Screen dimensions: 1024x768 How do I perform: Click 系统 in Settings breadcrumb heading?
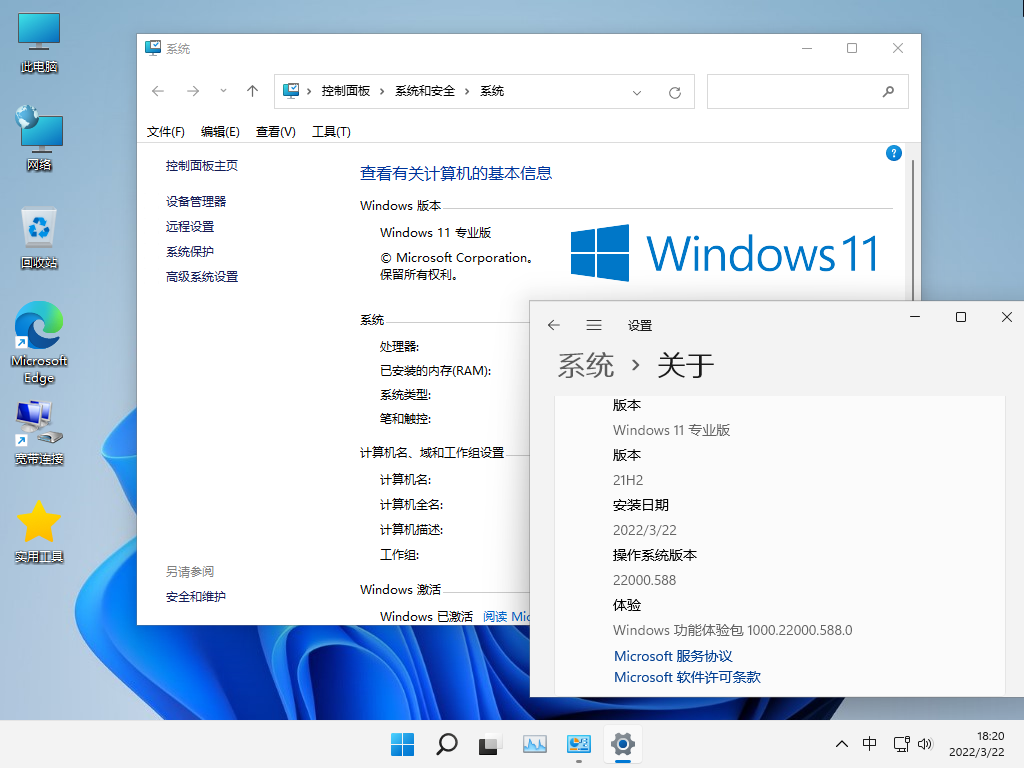click(x=585, y=365)
